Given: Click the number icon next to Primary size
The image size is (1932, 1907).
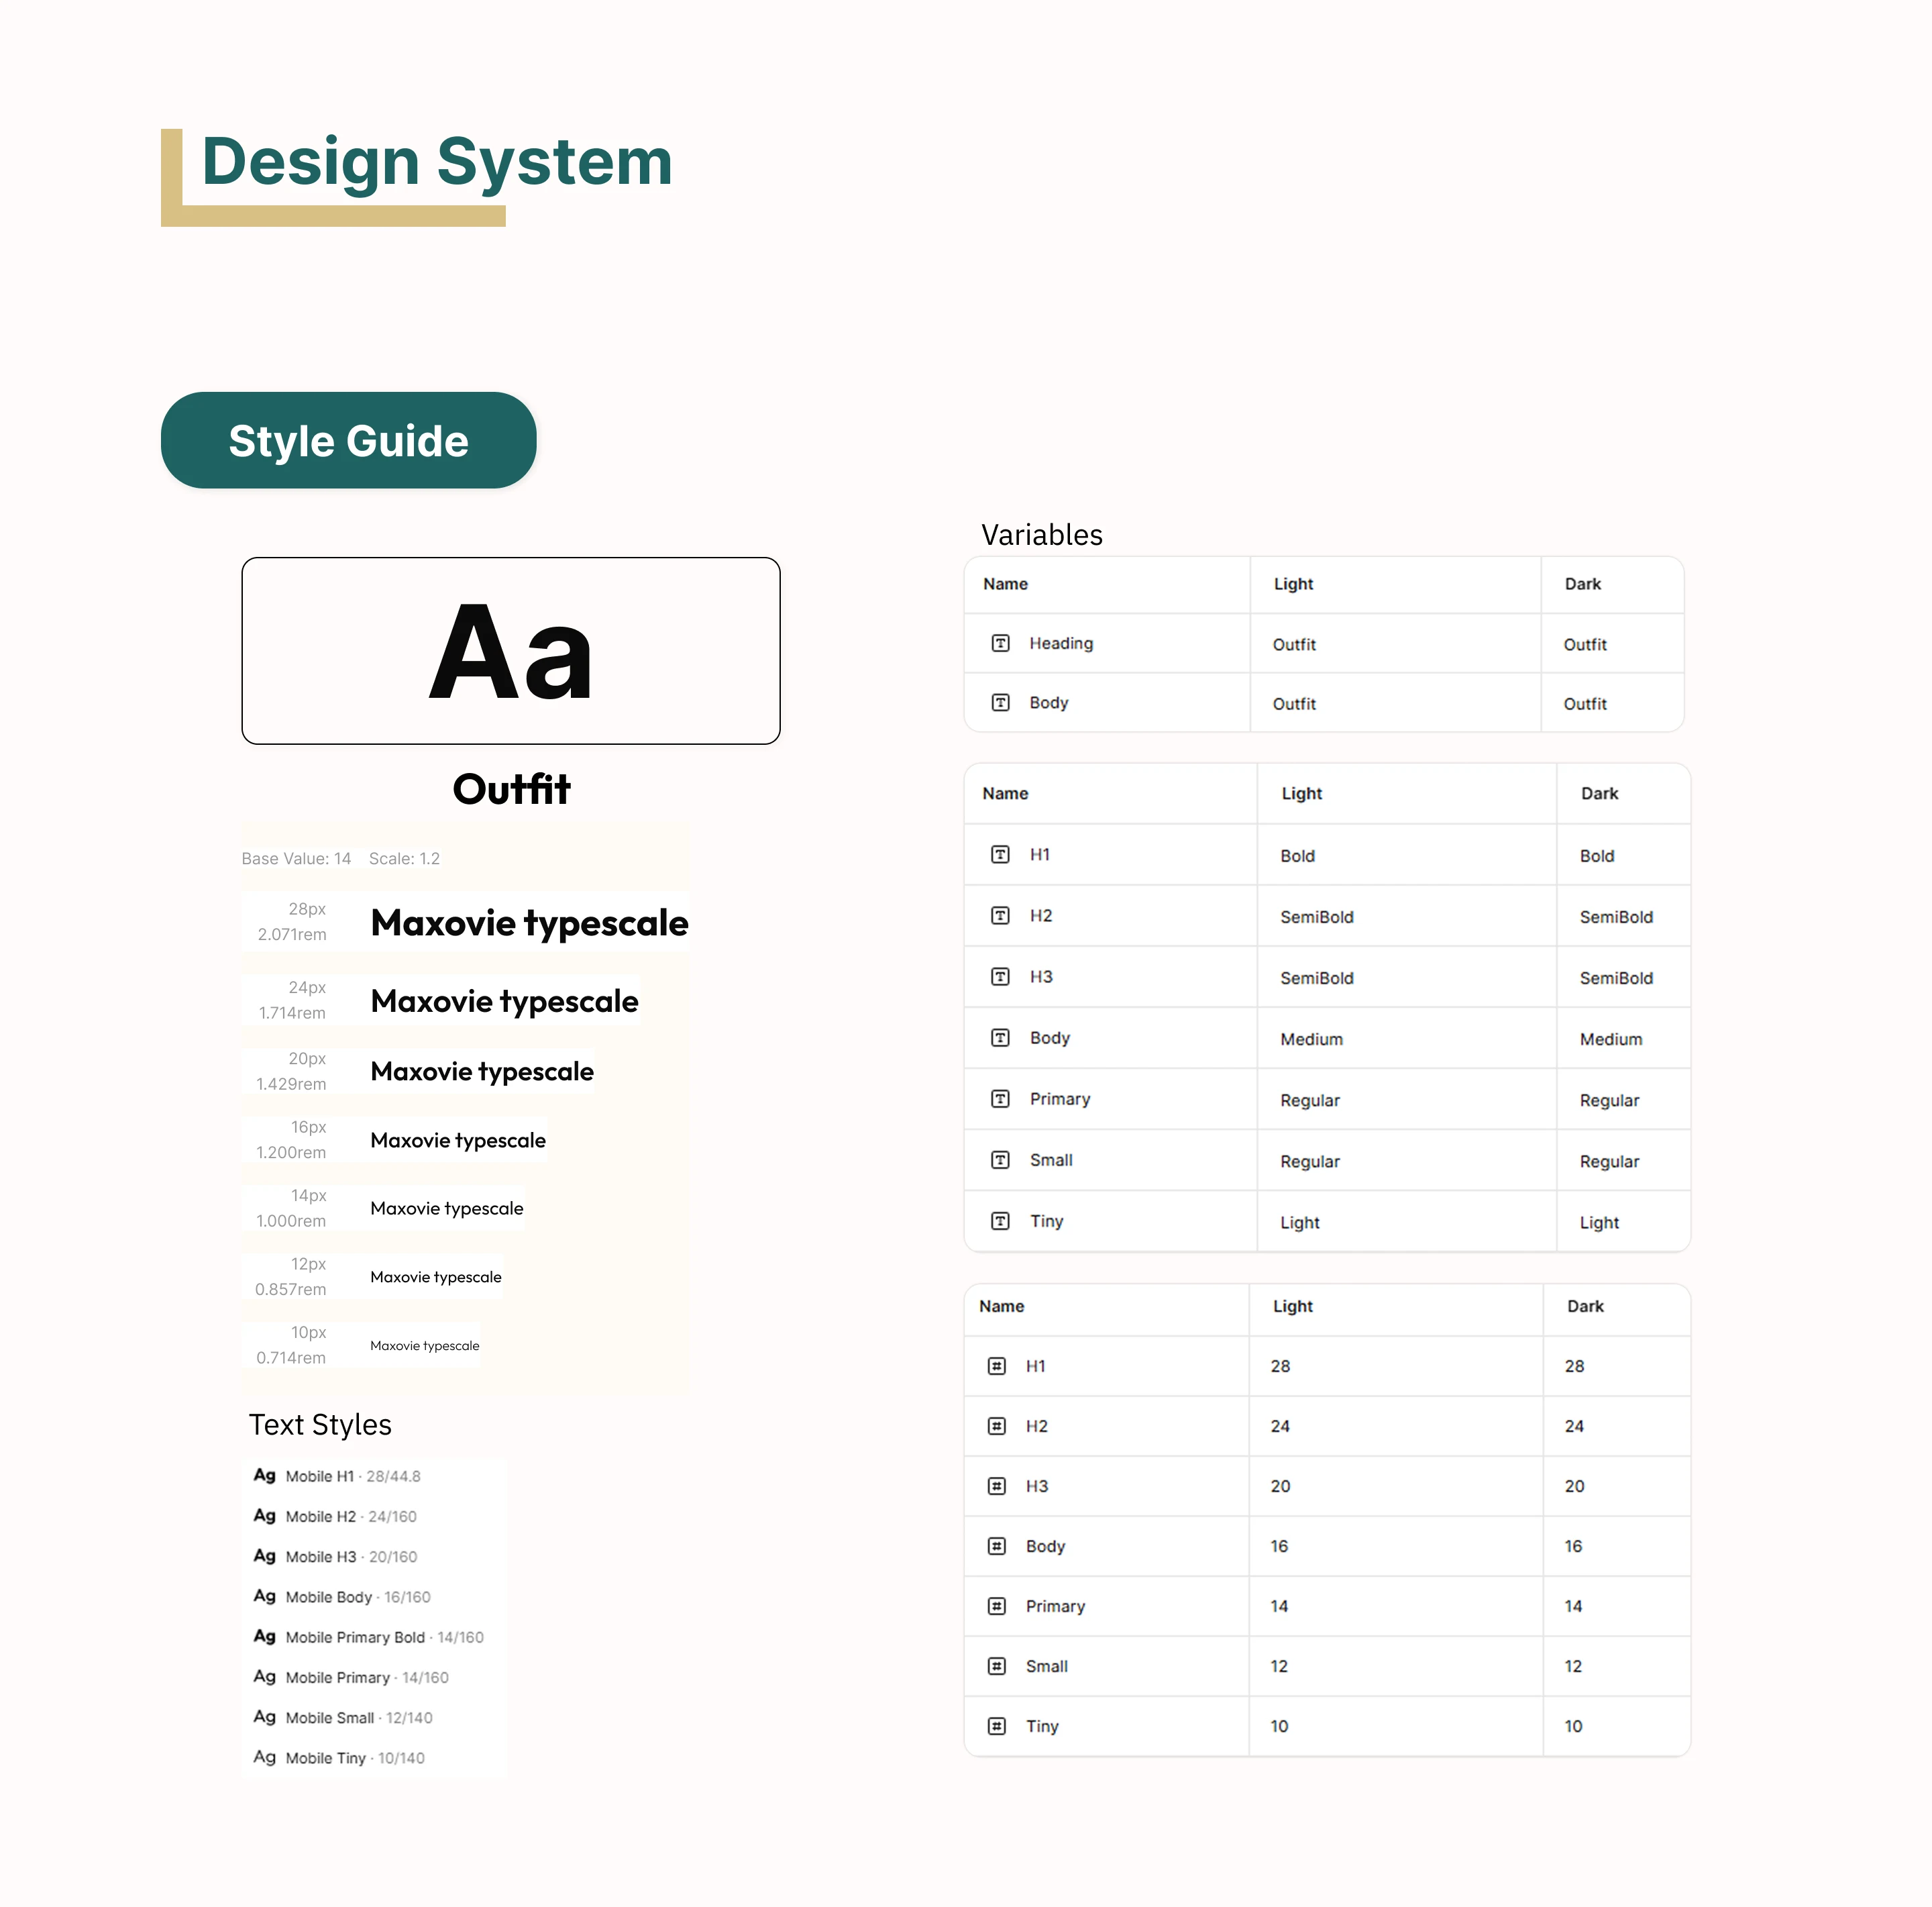Looking at the screenshot, I should tap(996, 1605).
